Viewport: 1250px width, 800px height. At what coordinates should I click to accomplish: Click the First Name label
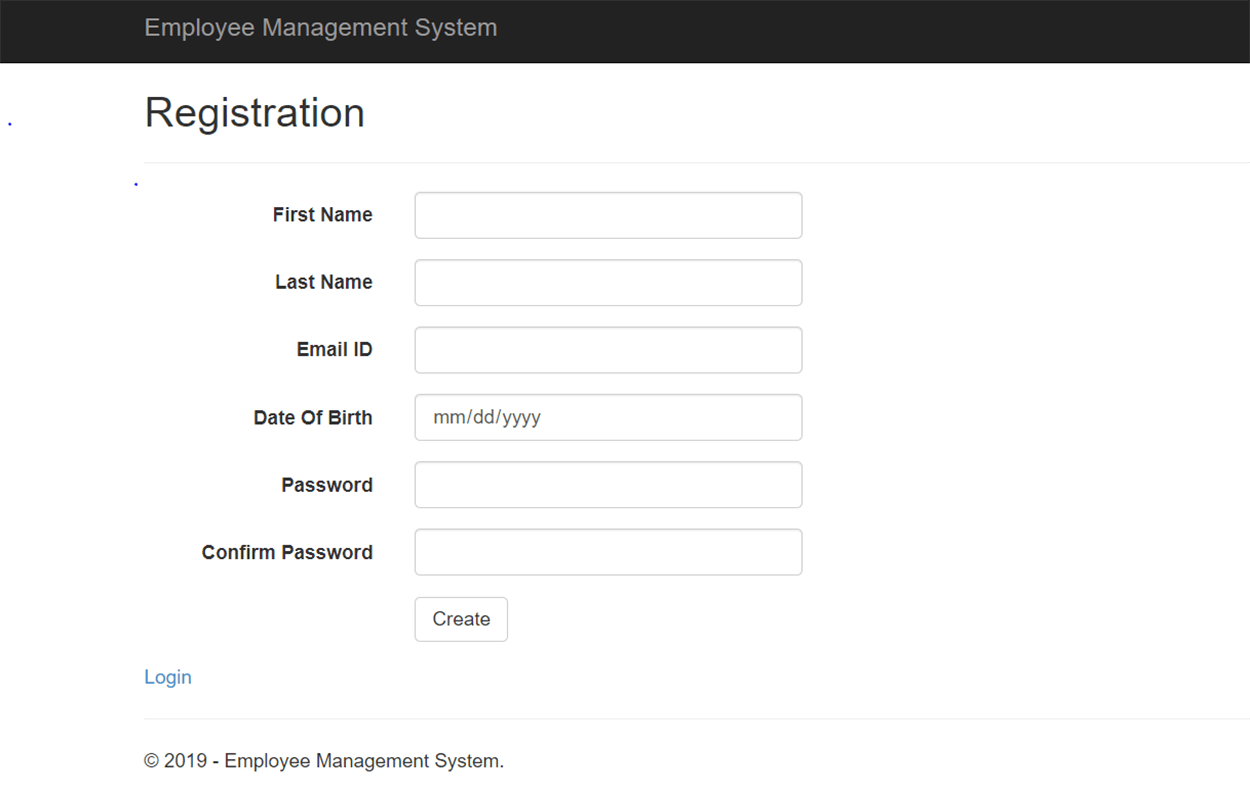tap(322, 214)
